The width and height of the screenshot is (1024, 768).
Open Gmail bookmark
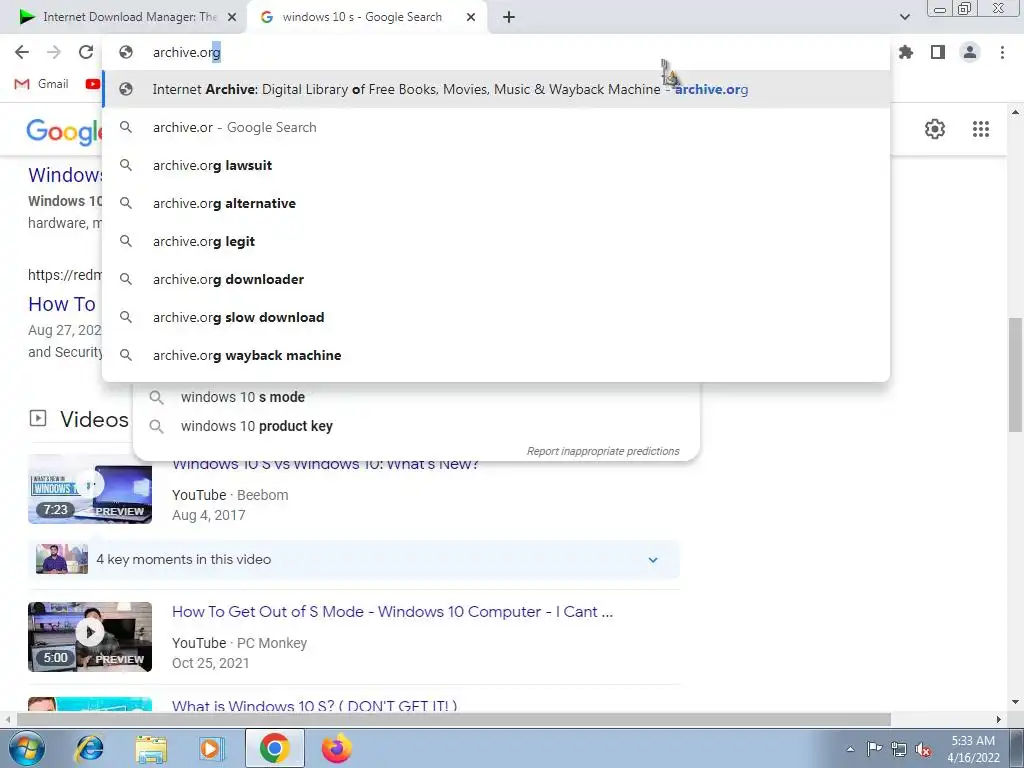coord(42,84)
